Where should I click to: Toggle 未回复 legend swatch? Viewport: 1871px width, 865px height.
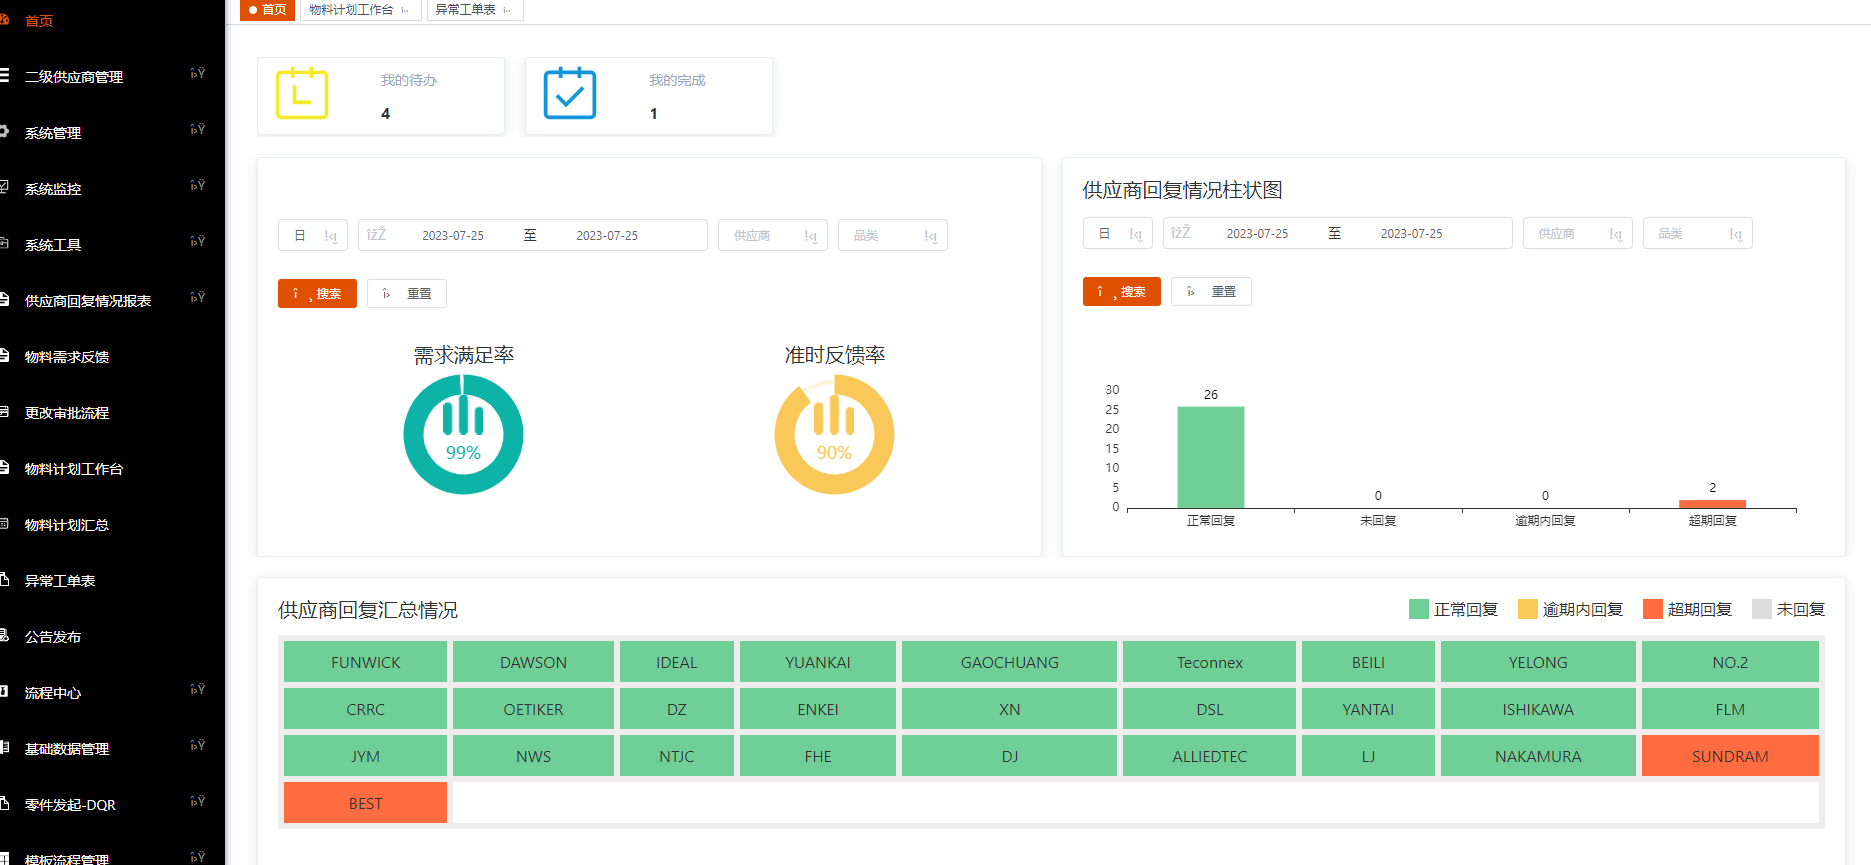[x=1762, y=609]
